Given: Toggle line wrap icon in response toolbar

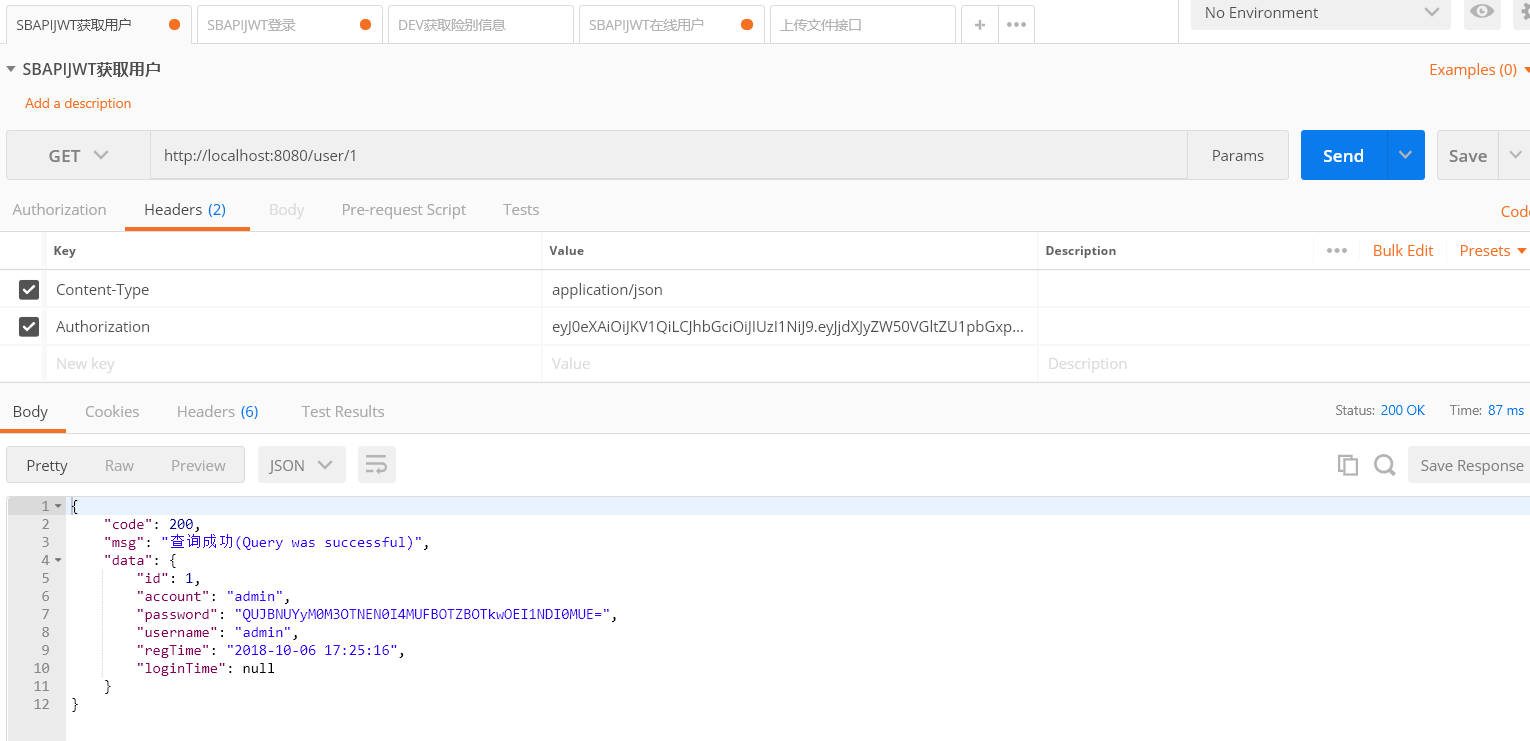Looking at the screenshot, I should [x=377, y=465].
